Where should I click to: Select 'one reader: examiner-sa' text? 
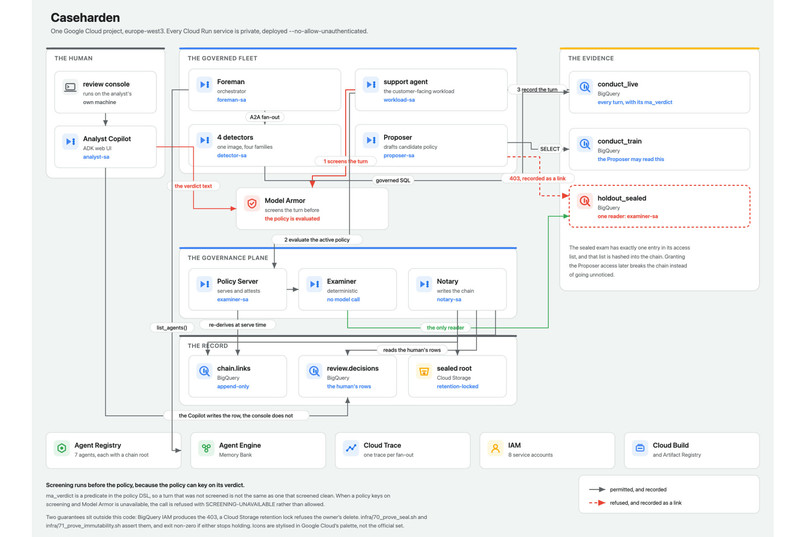pos(628,216)
